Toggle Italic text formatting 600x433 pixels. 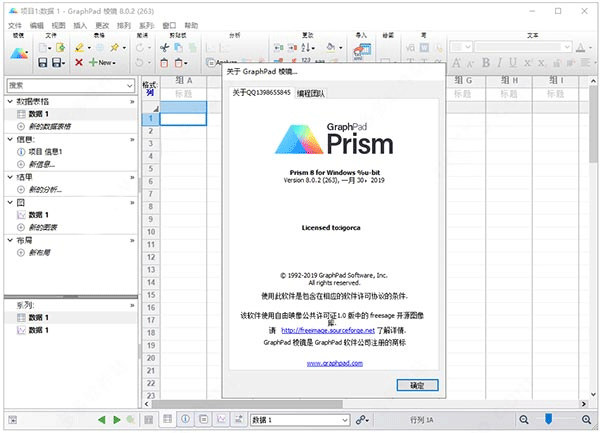click(499, 63)
